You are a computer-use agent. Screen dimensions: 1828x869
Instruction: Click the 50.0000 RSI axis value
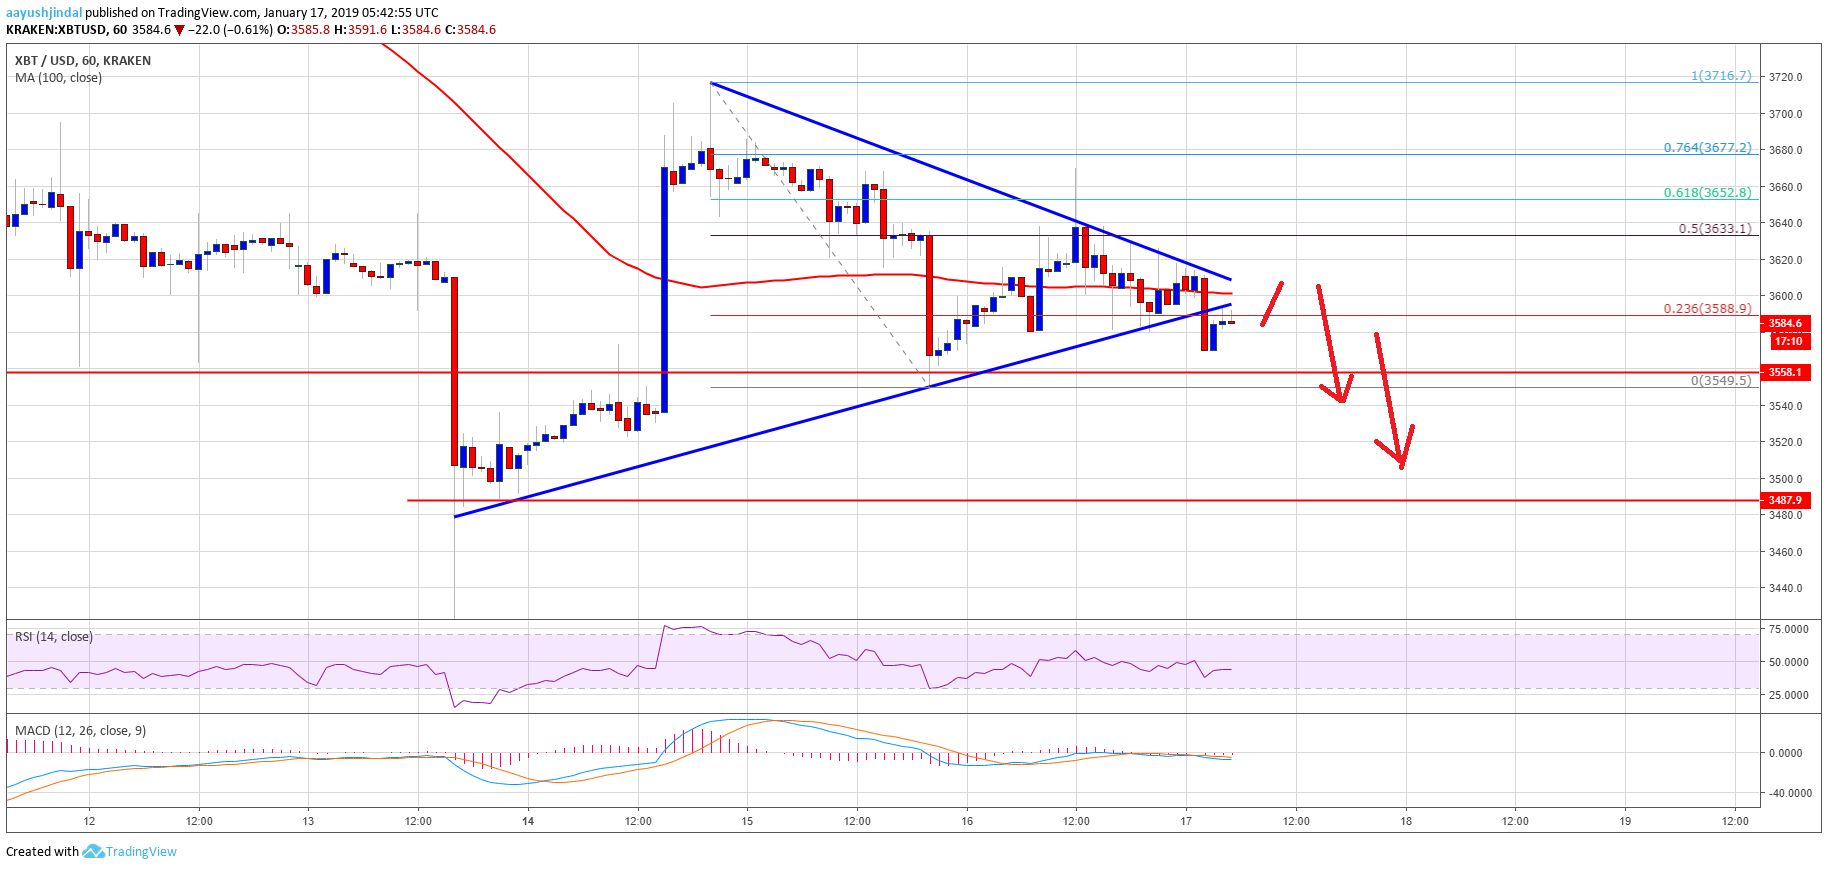(1788, 662)
